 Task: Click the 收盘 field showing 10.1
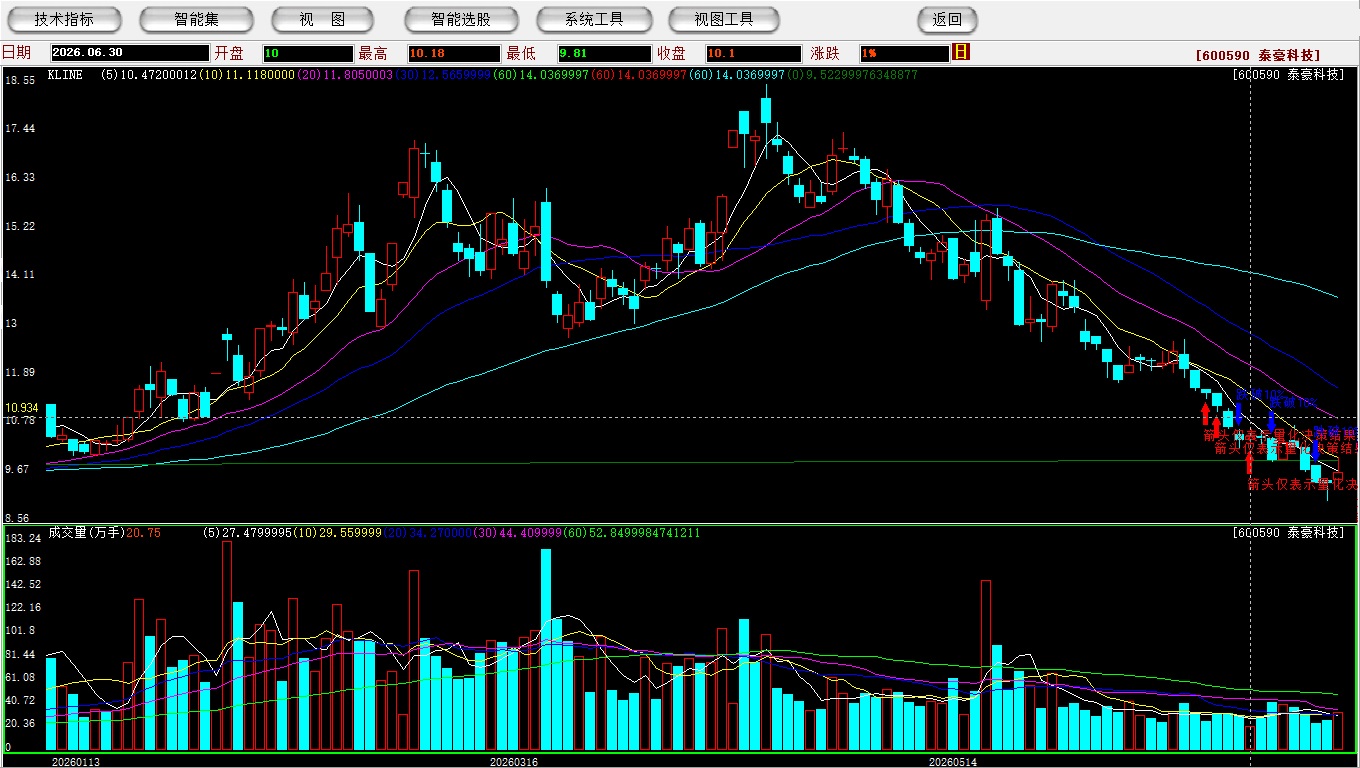753,53
